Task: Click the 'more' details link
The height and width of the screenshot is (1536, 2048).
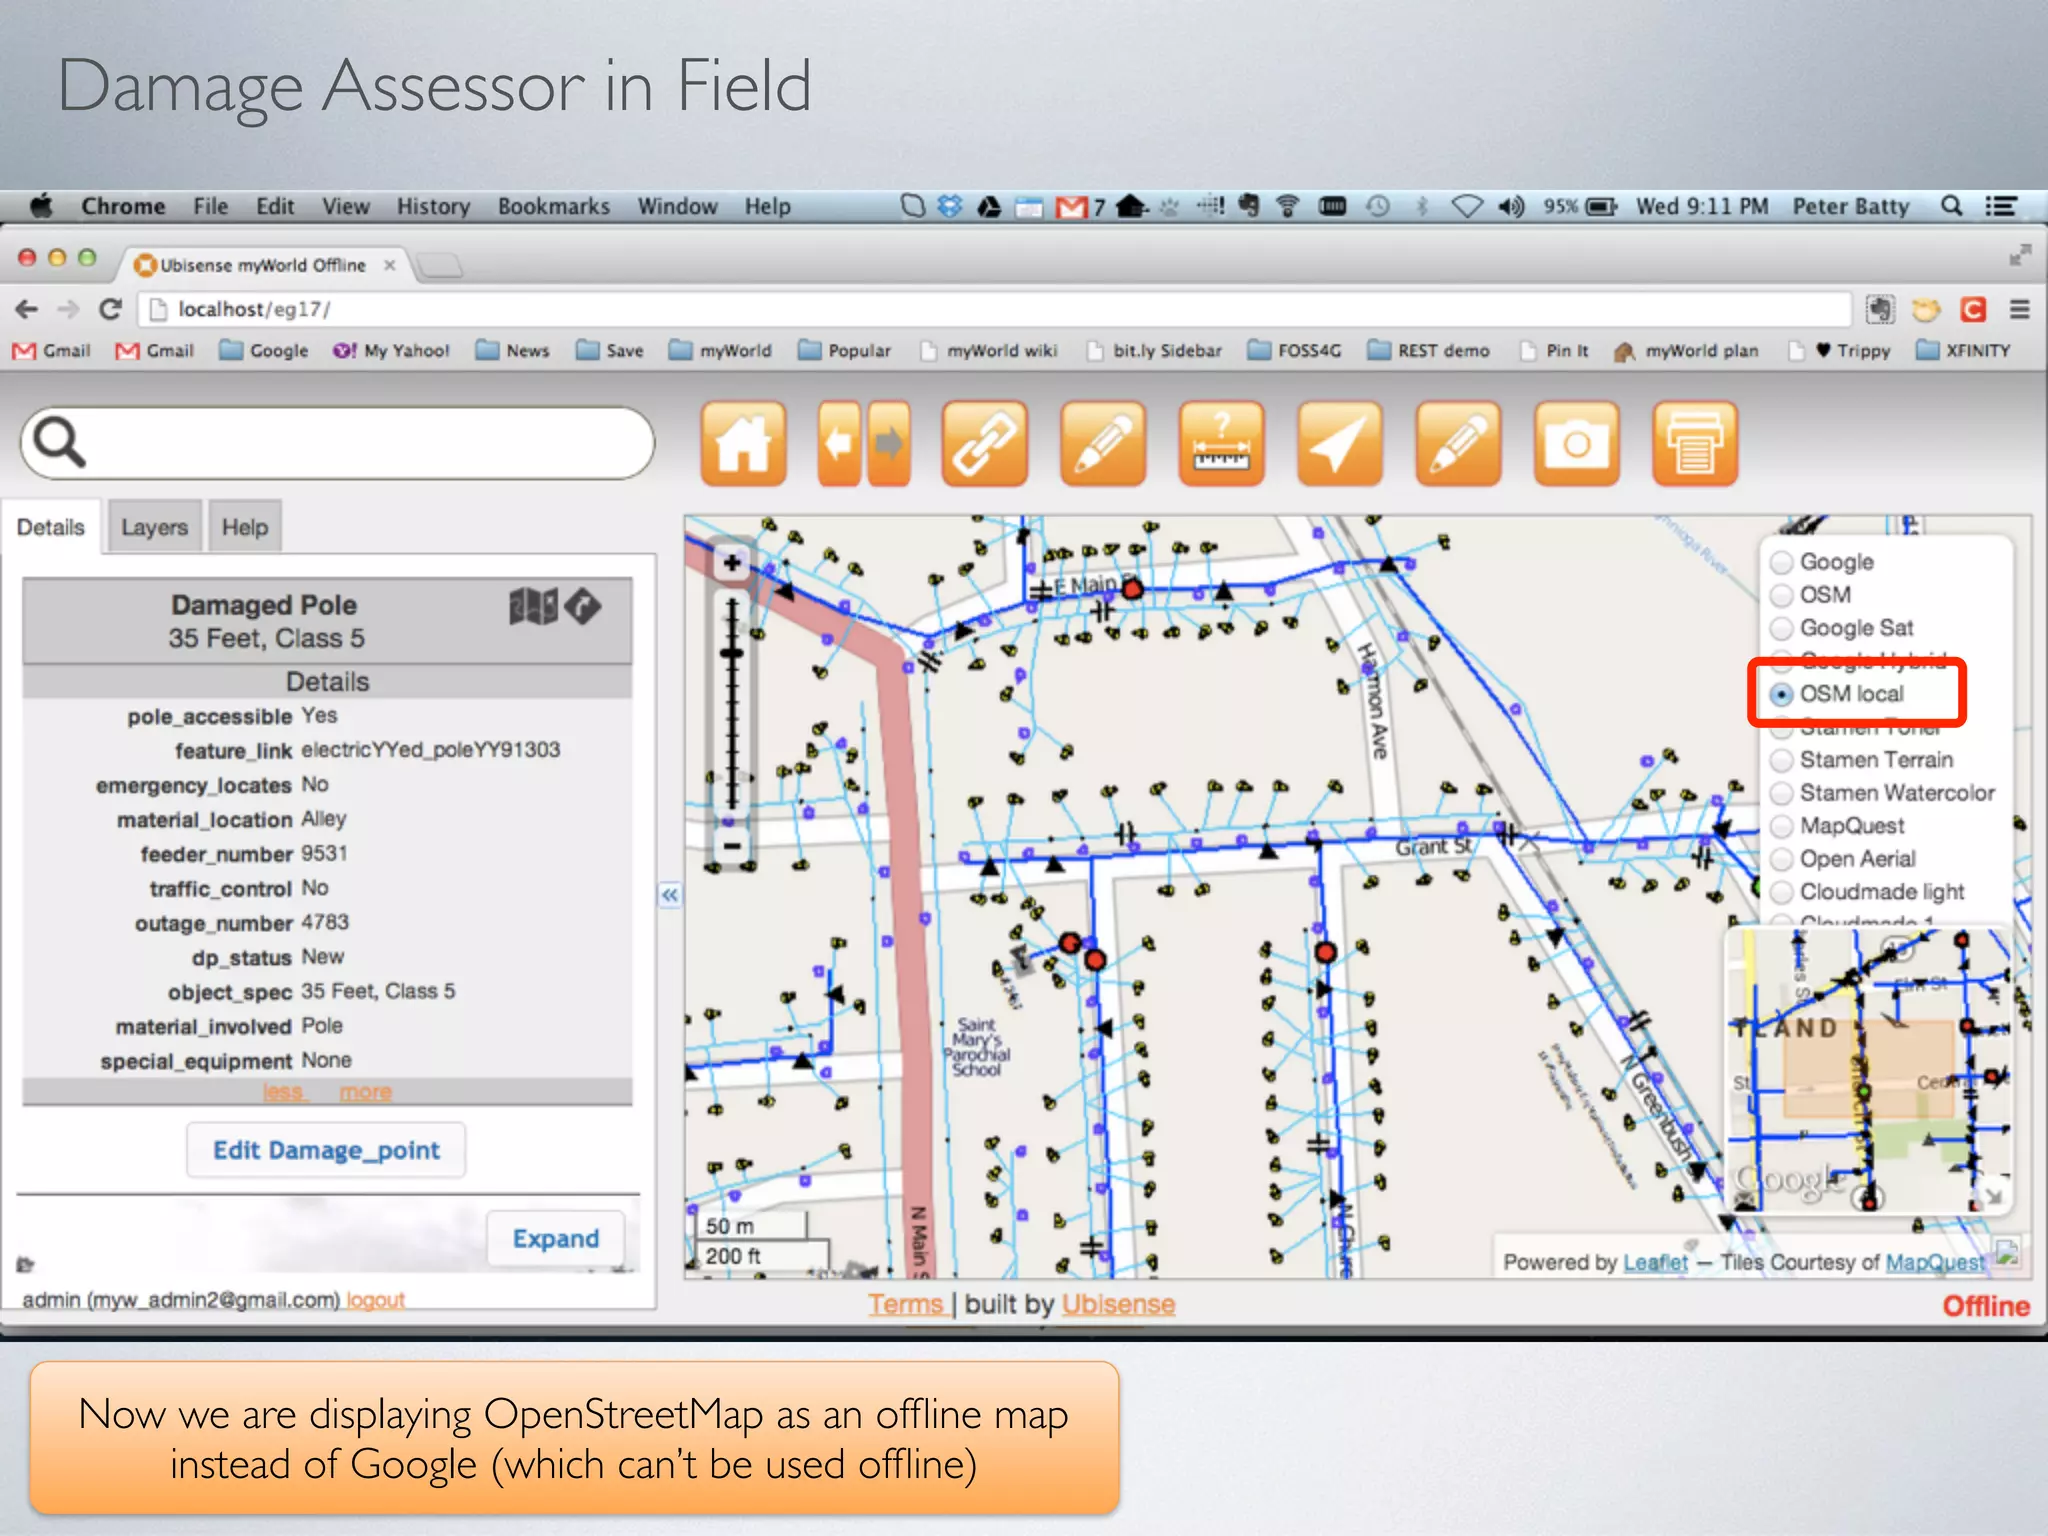Action: coord(366,1092)
